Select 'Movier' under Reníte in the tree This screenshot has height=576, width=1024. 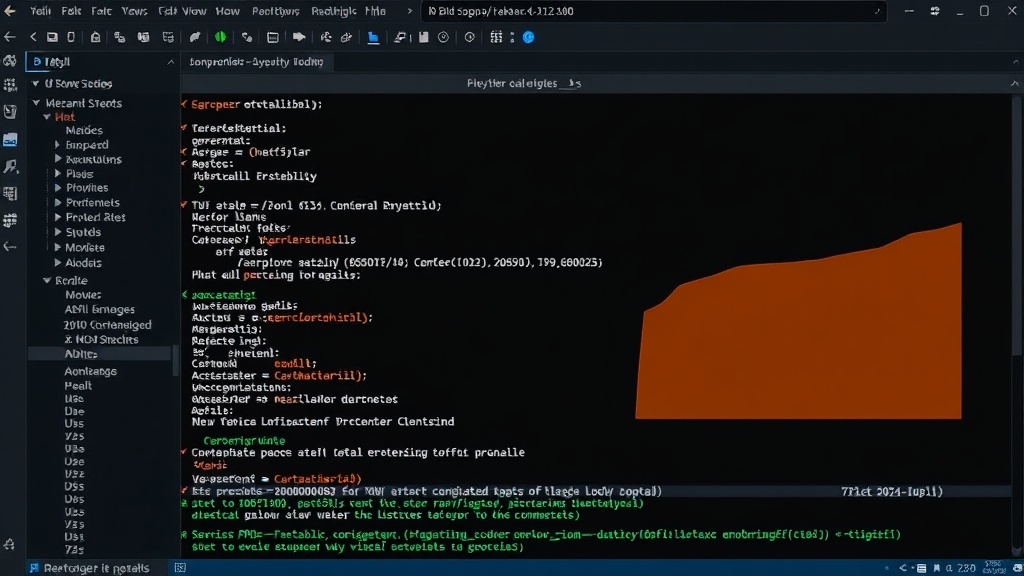[x=83, y=295]
